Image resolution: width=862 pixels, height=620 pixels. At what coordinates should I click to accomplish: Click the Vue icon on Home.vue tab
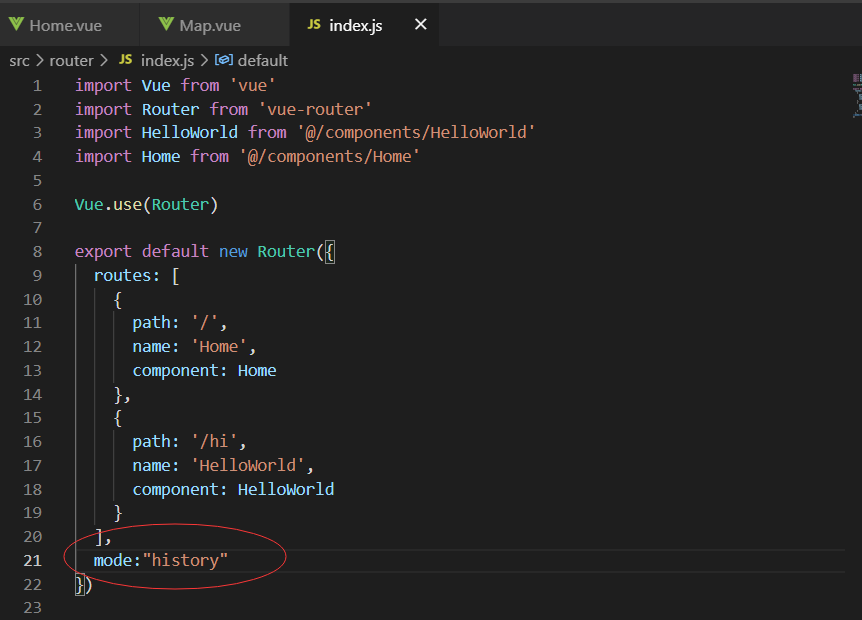coord(16,24)
